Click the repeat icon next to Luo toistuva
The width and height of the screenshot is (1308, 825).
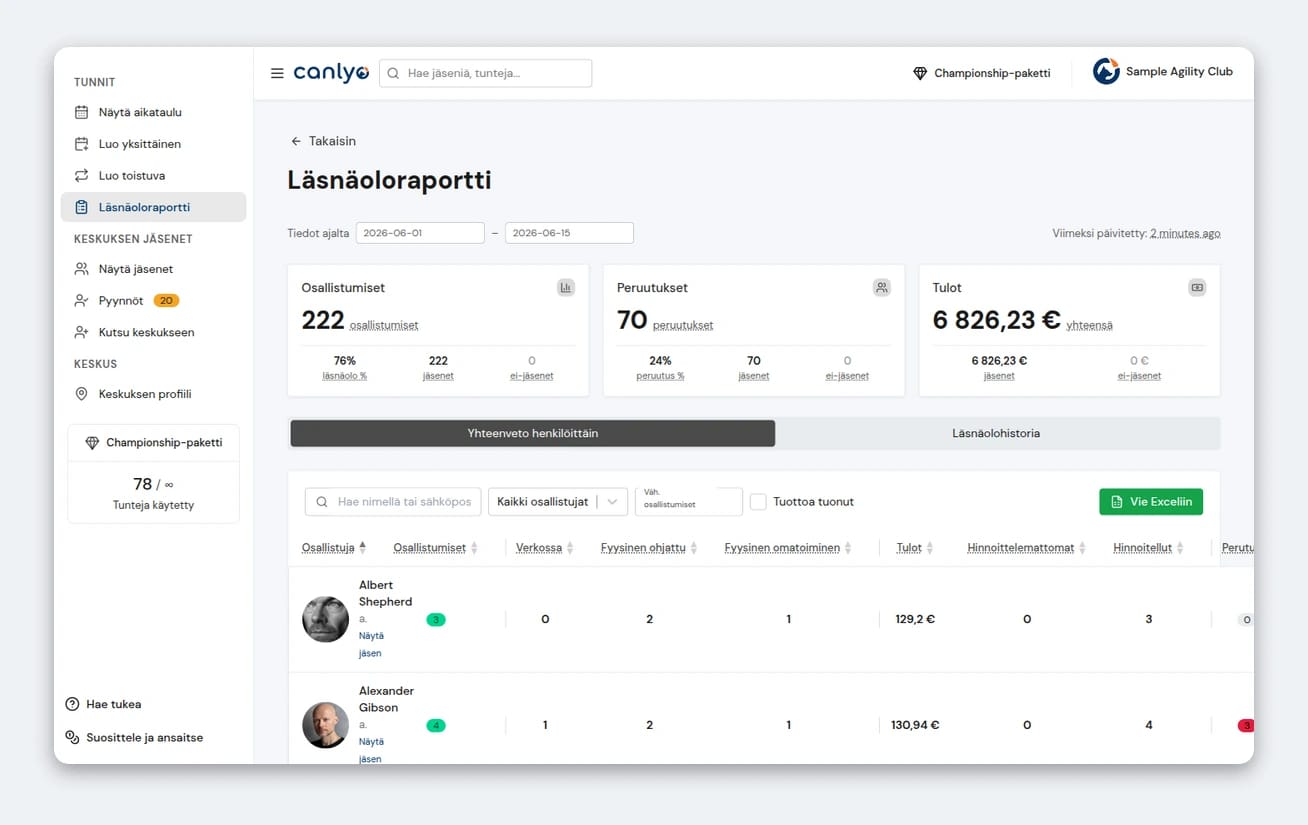[82, 175]
